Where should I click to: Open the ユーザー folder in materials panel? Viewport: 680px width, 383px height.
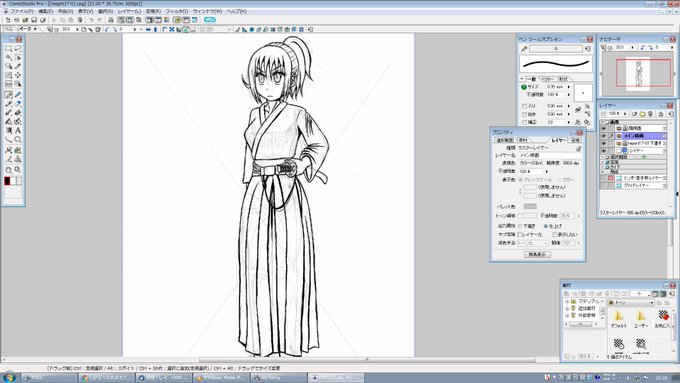coord(641,318)
